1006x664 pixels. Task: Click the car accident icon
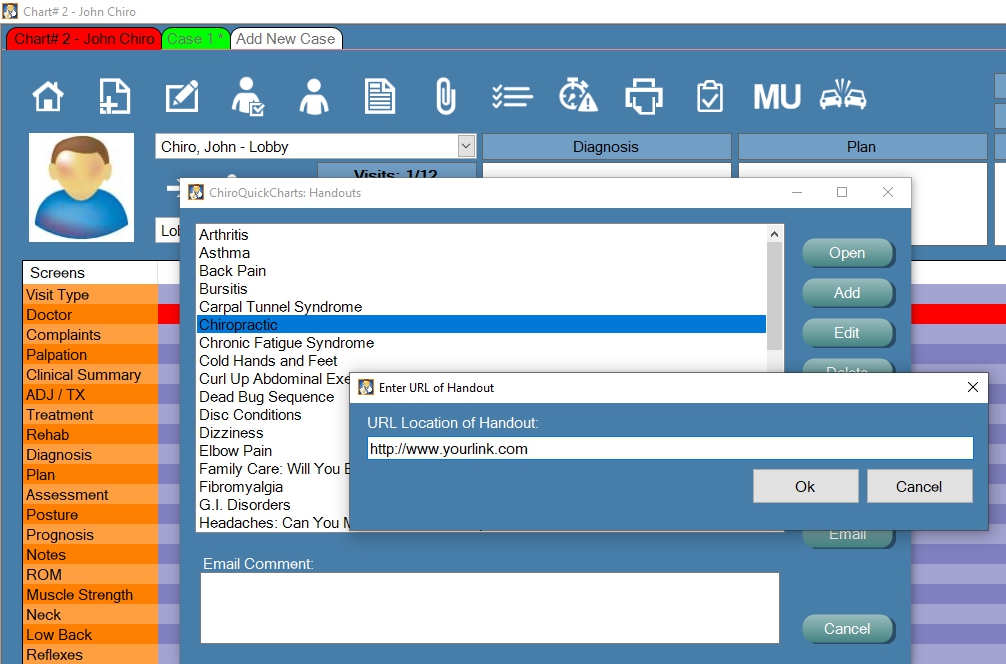click(843, 97)
